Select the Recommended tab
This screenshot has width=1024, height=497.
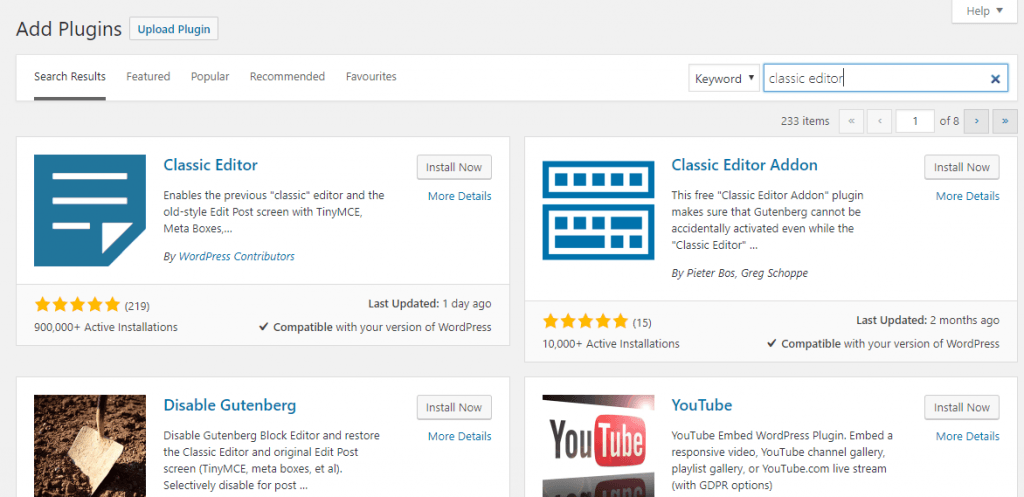(x=287, y=77)
